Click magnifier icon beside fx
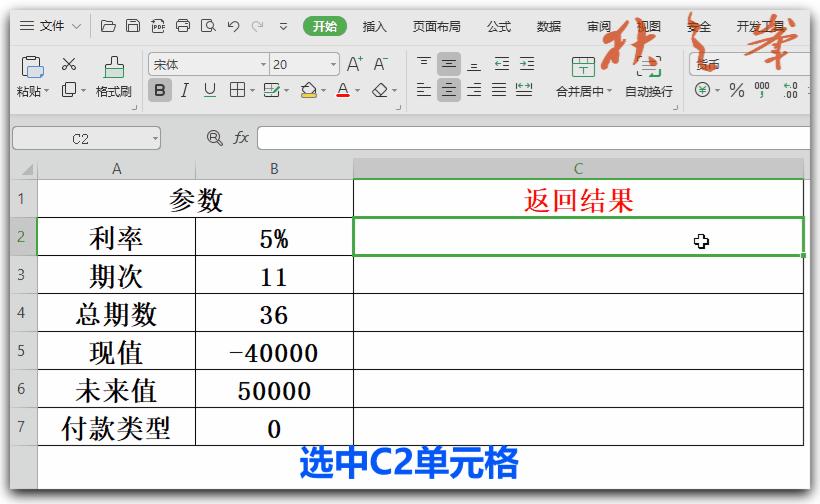This screenshot has width=820, height=504. [x=214, y=138]
